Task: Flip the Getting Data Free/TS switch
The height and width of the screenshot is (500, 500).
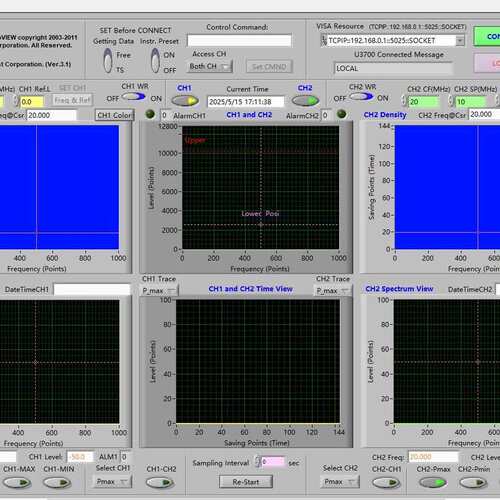Action: point(108,61)
